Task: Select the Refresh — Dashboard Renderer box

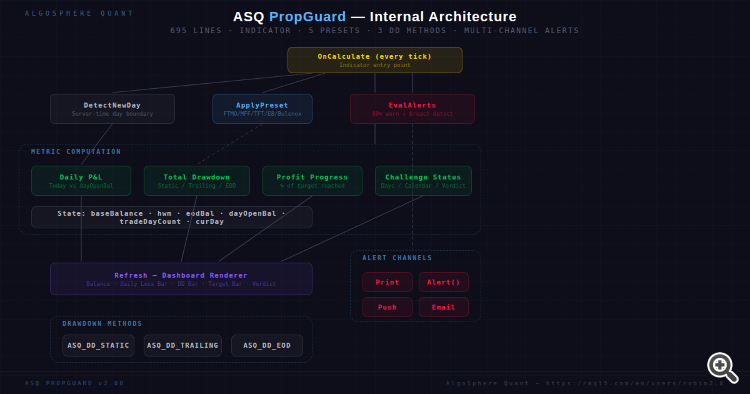Action: point(181,279)
